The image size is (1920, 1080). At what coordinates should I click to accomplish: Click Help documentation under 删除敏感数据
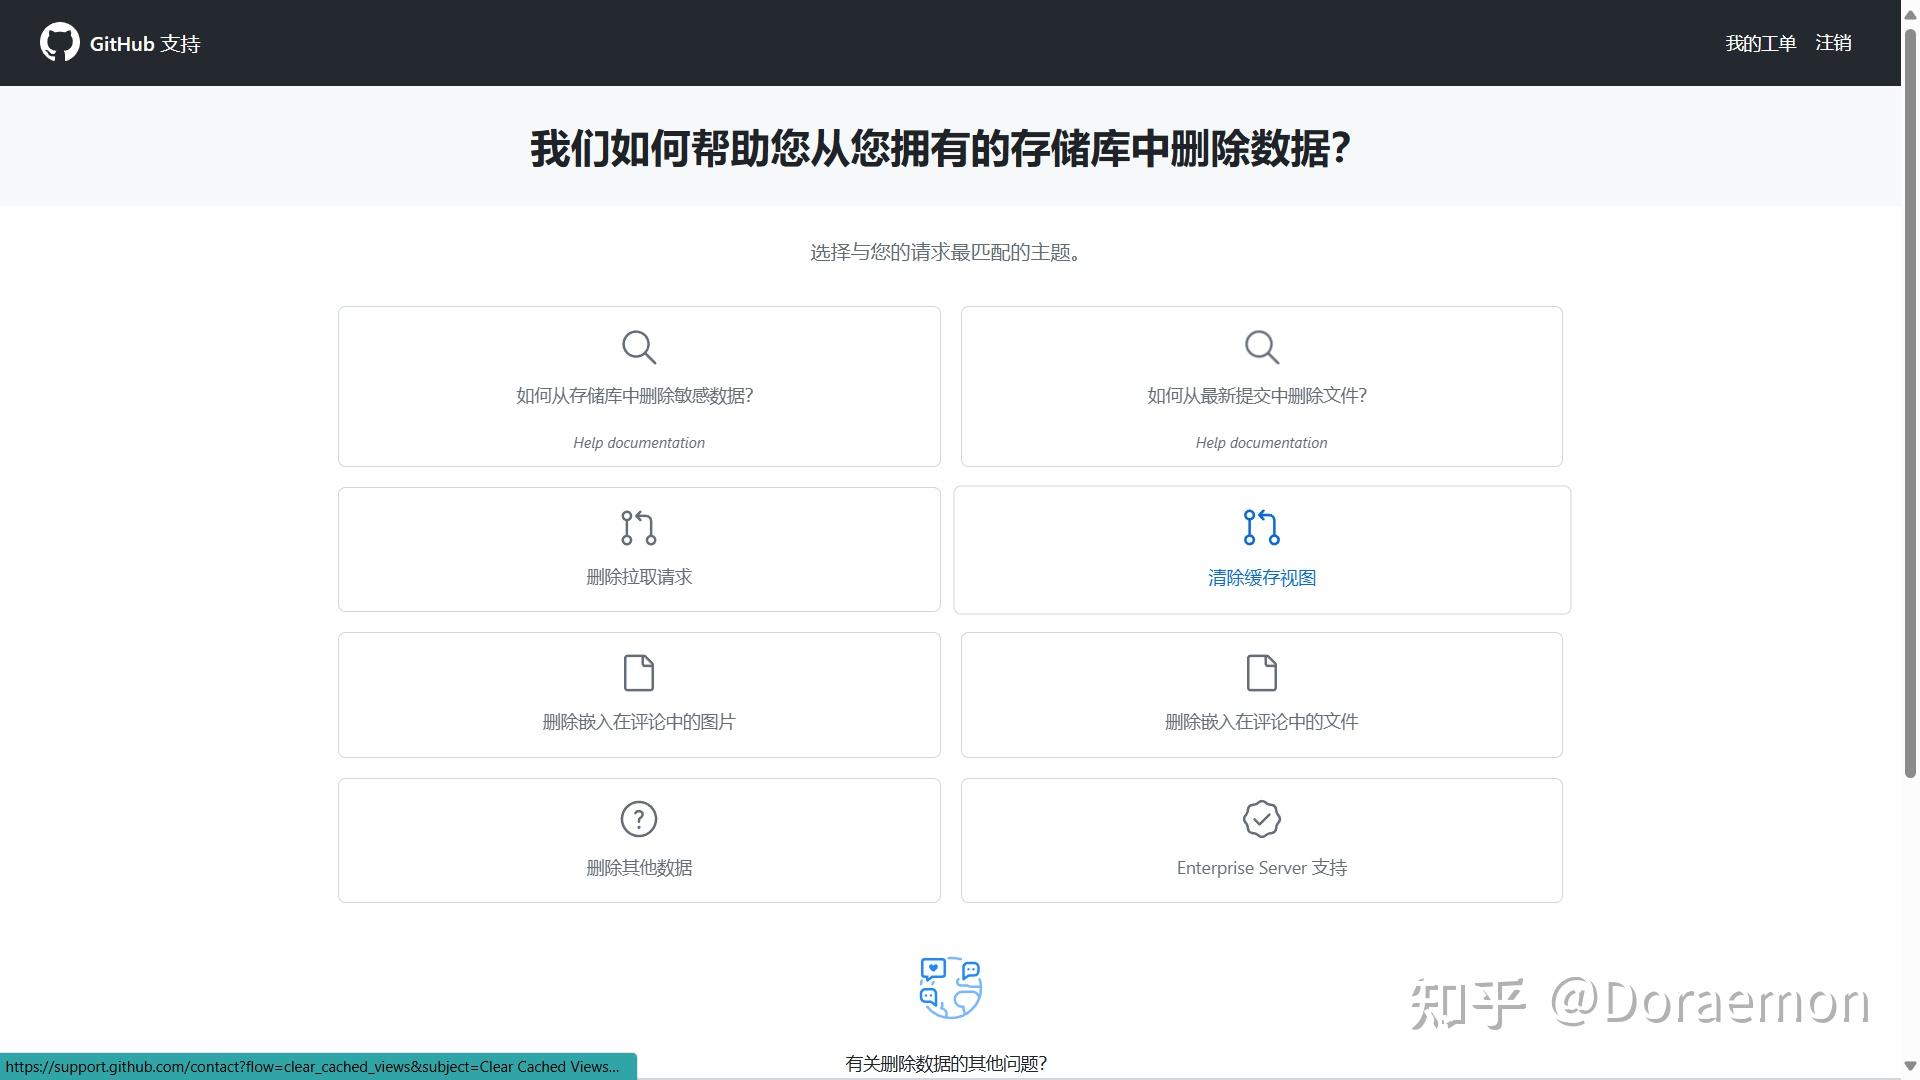[639, 443]
